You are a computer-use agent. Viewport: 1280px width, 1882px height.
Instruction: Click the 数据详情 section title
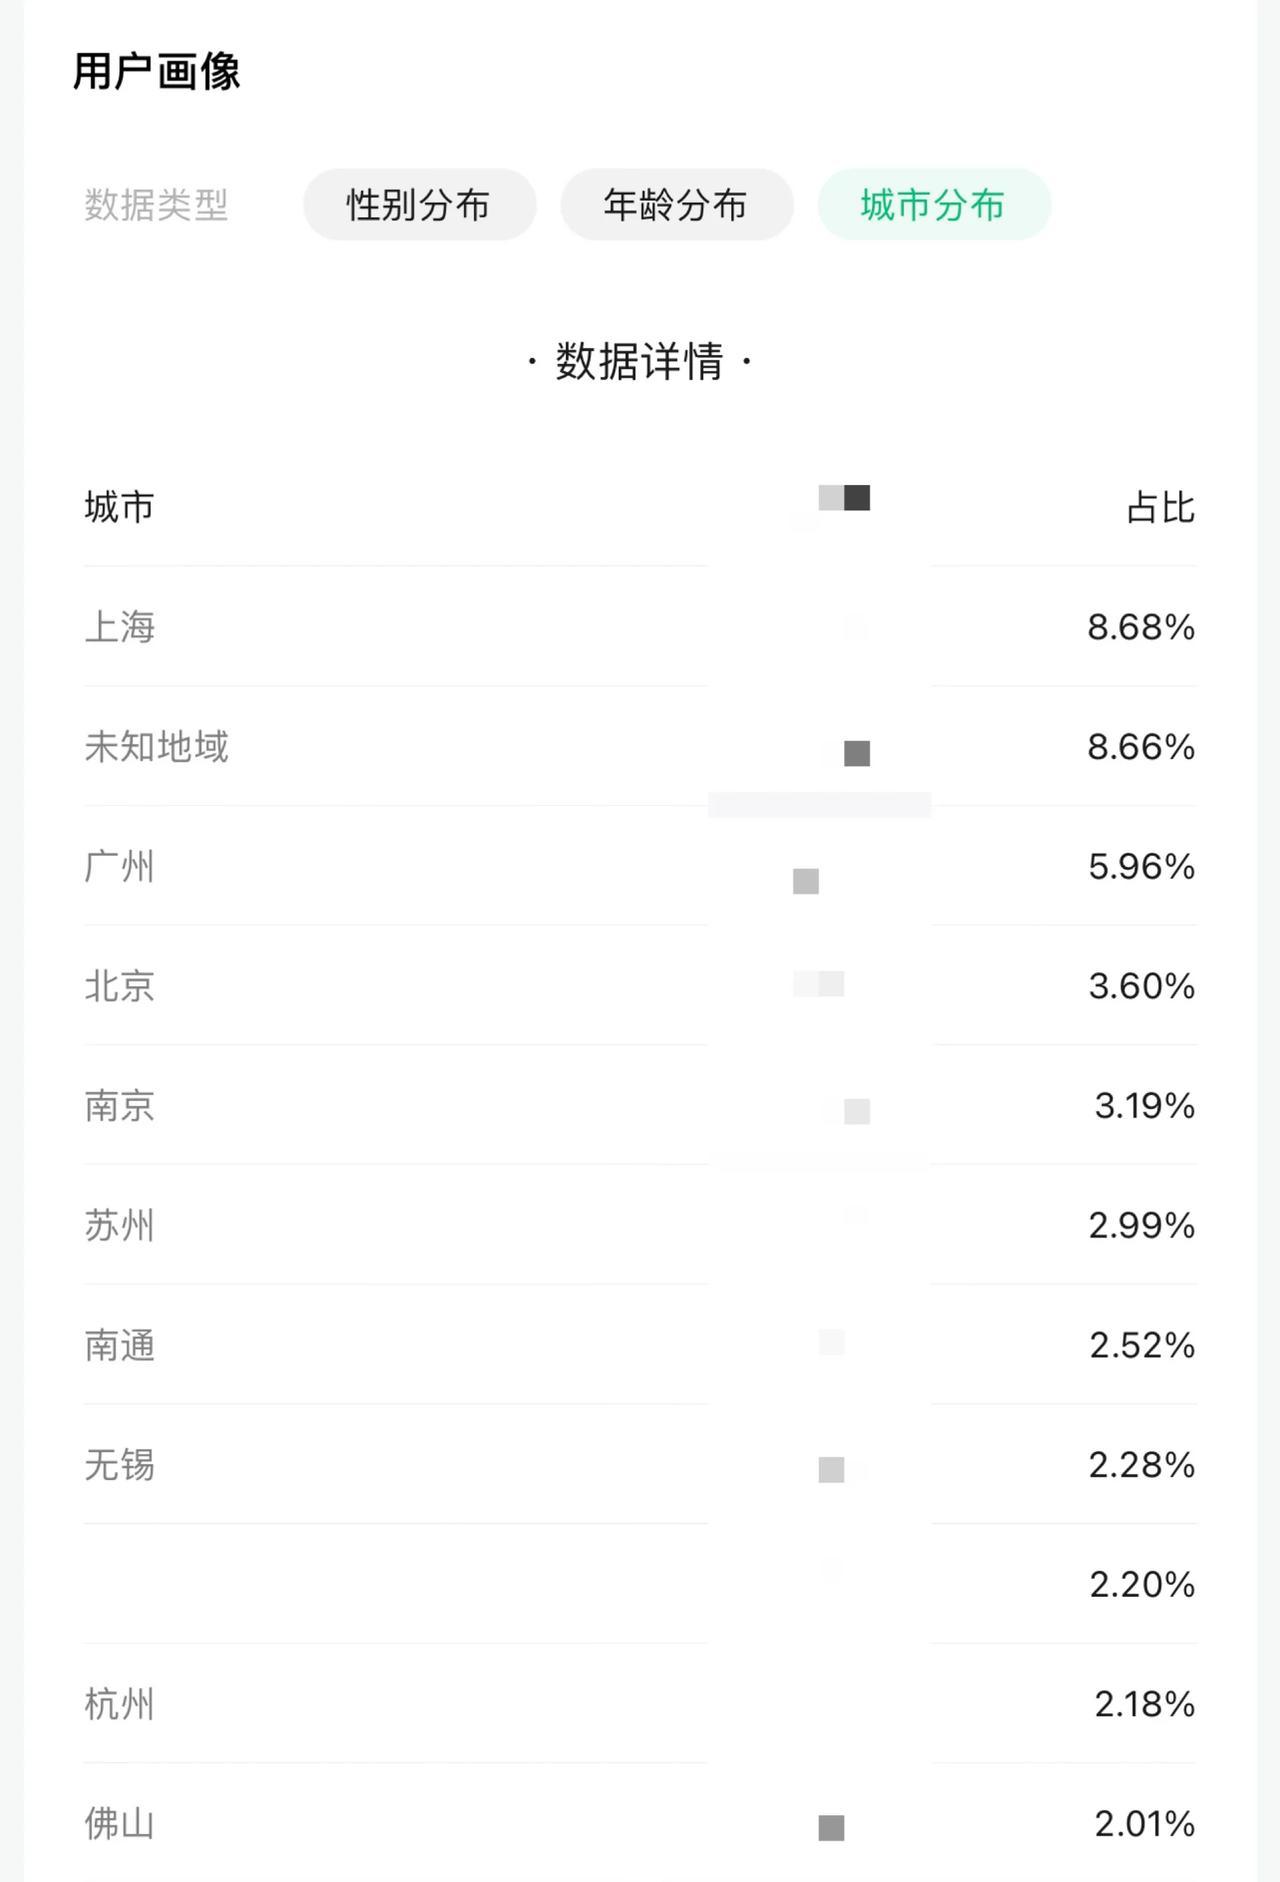(640, 361)
